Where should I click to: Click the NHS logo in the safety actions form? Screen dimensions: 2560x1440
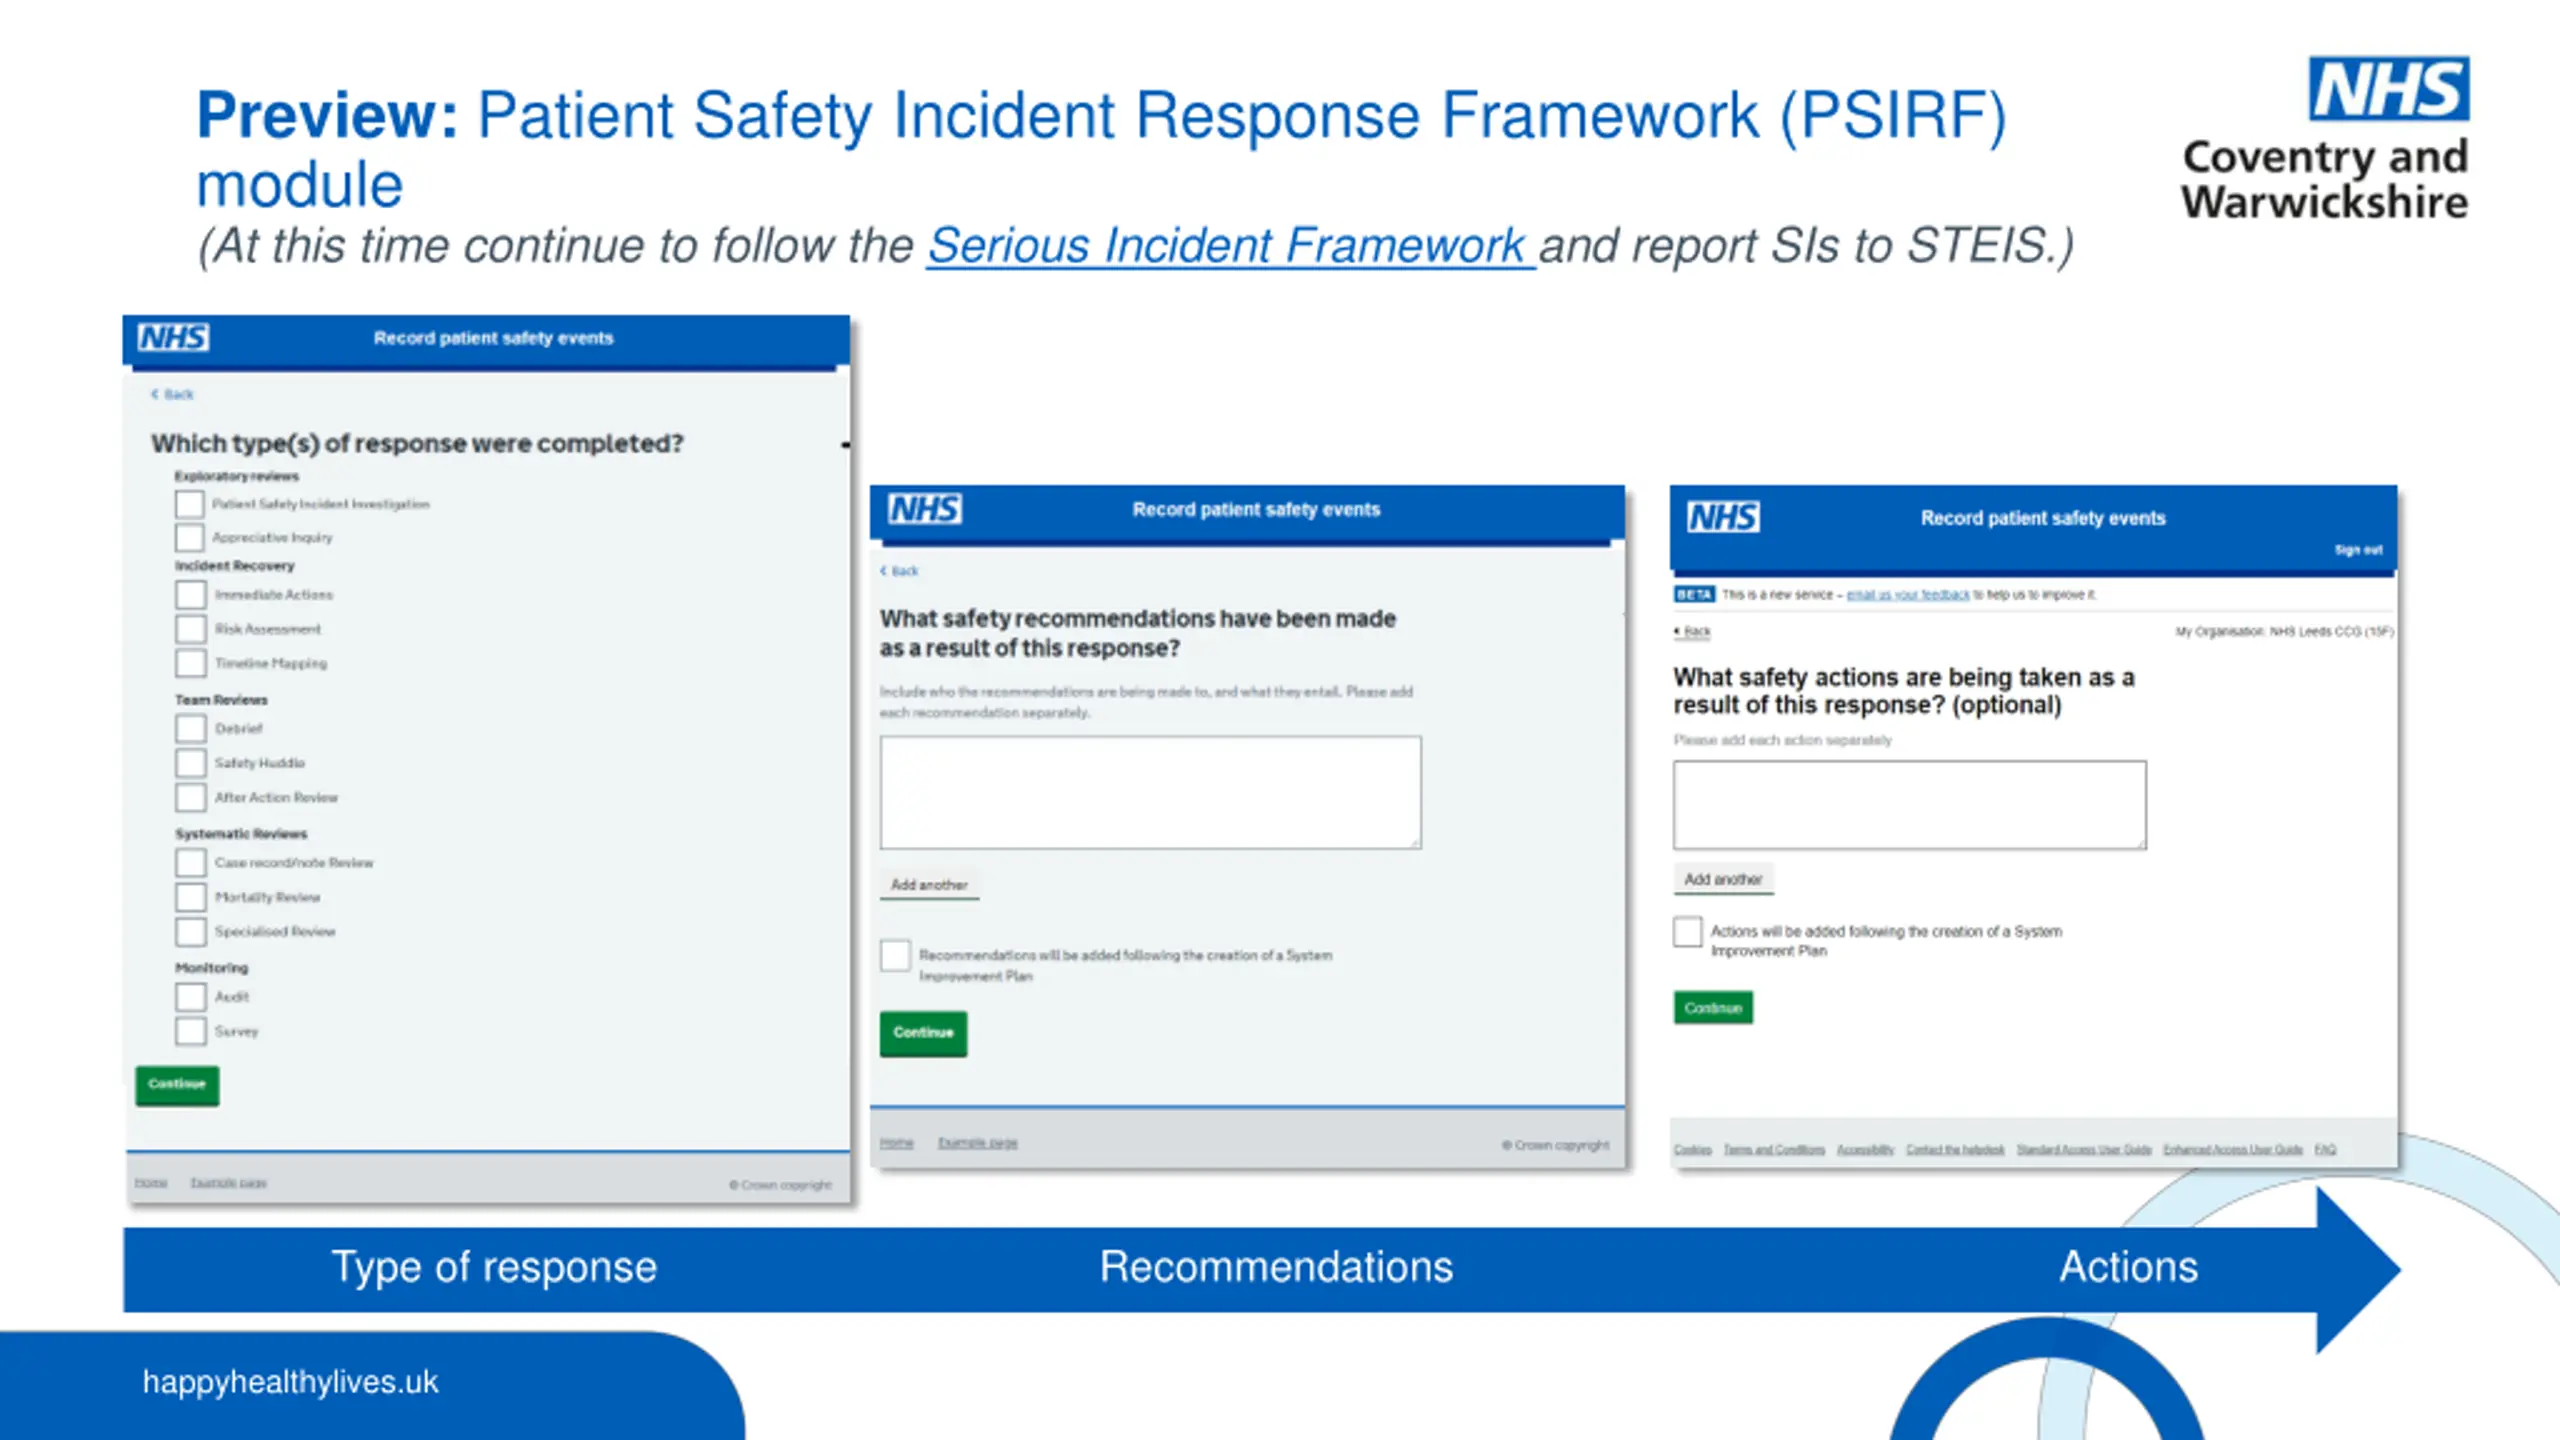point(1723,517)
